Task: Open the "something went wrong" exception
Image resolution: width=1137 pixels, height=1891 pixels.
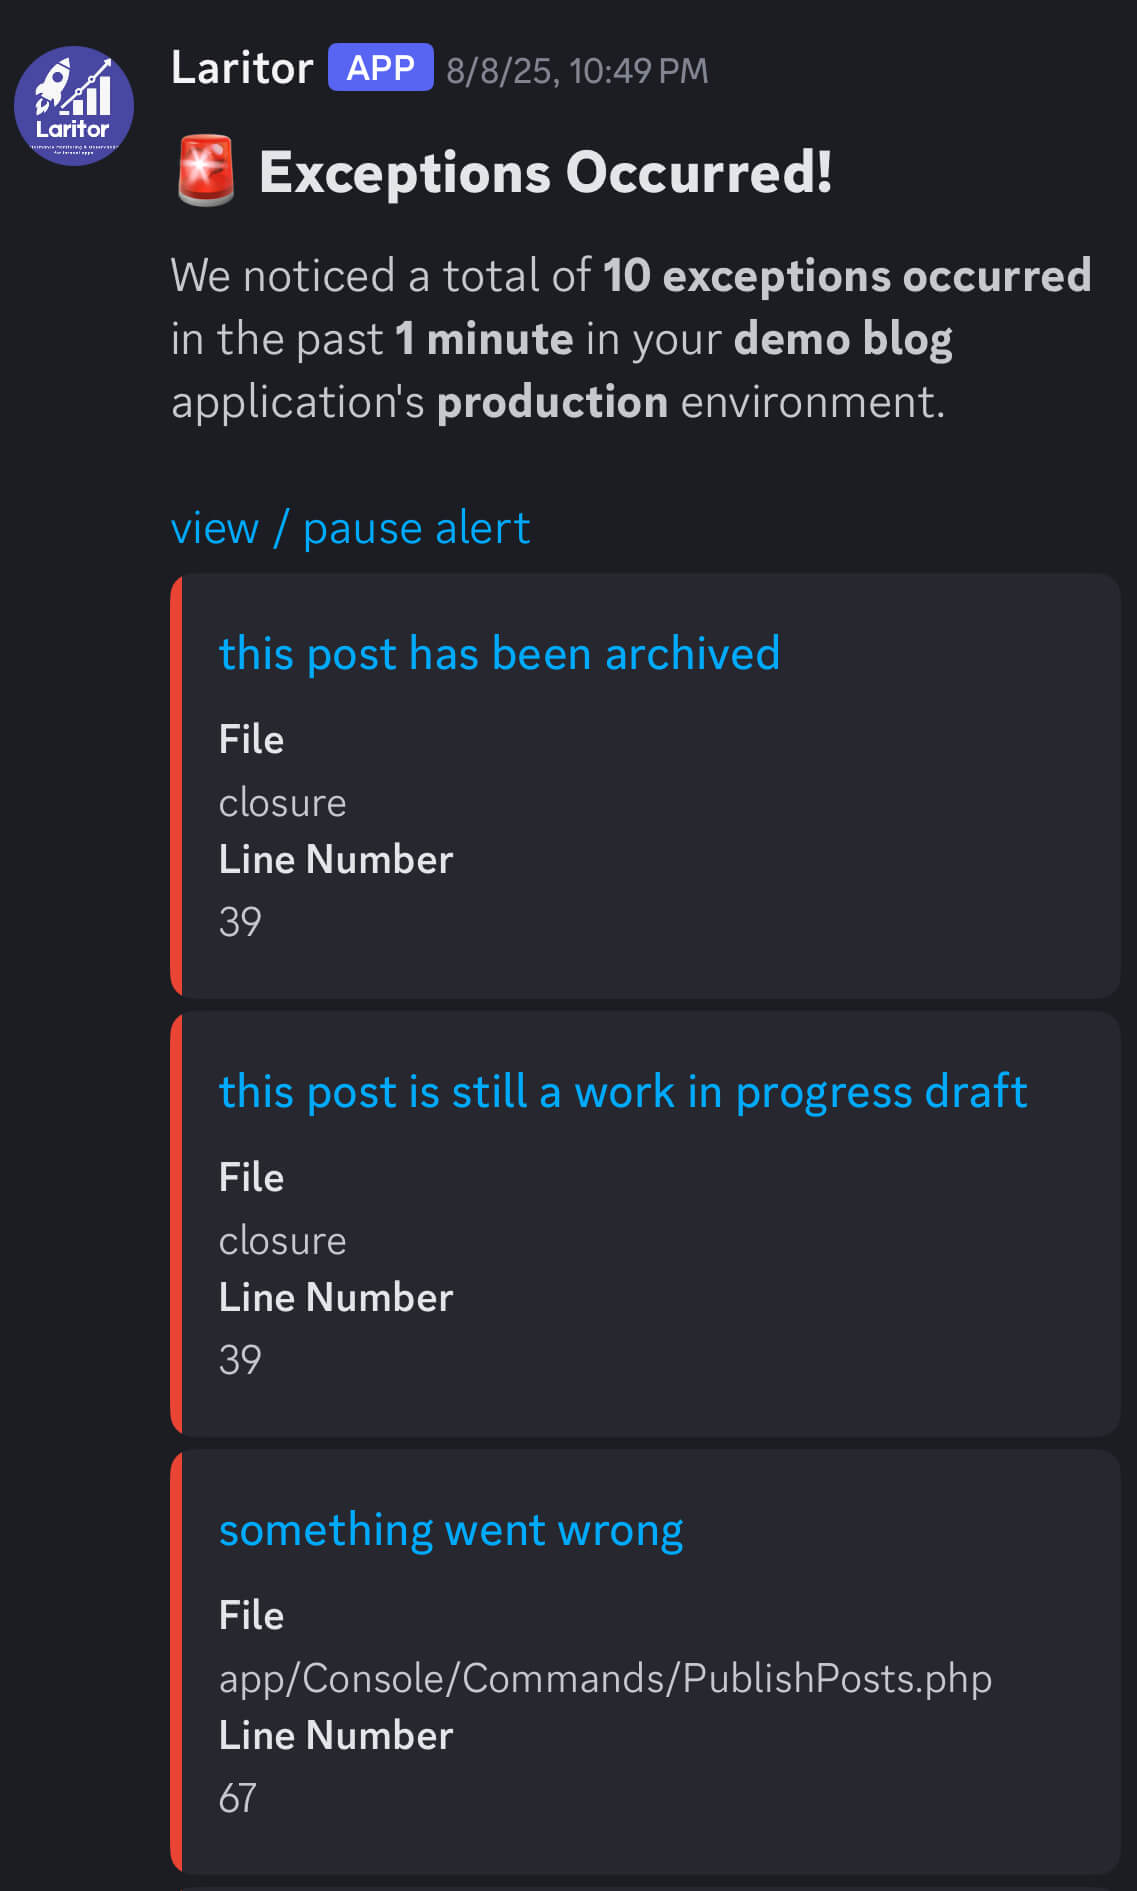Action: [451, 1530]
